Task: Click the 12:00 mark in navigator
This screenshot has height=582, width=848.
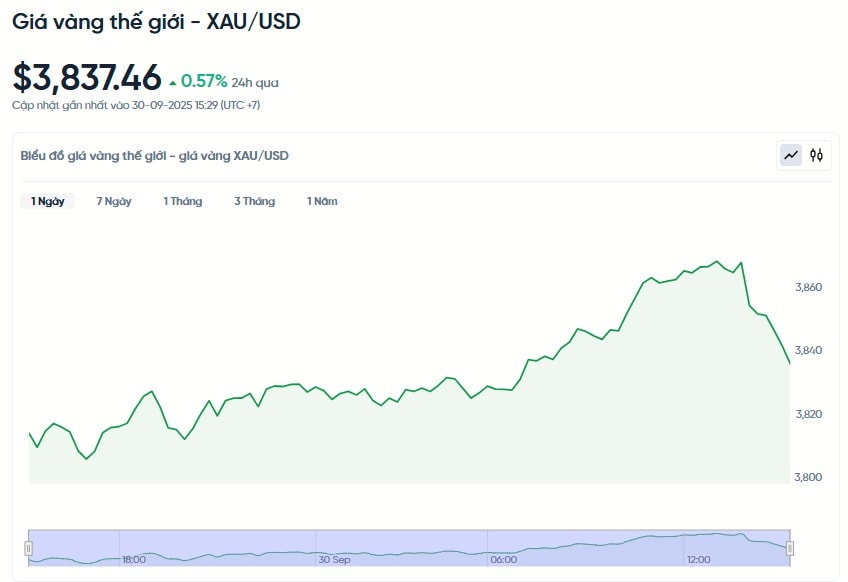Action: pyautogui.click(x=698, y=560)
